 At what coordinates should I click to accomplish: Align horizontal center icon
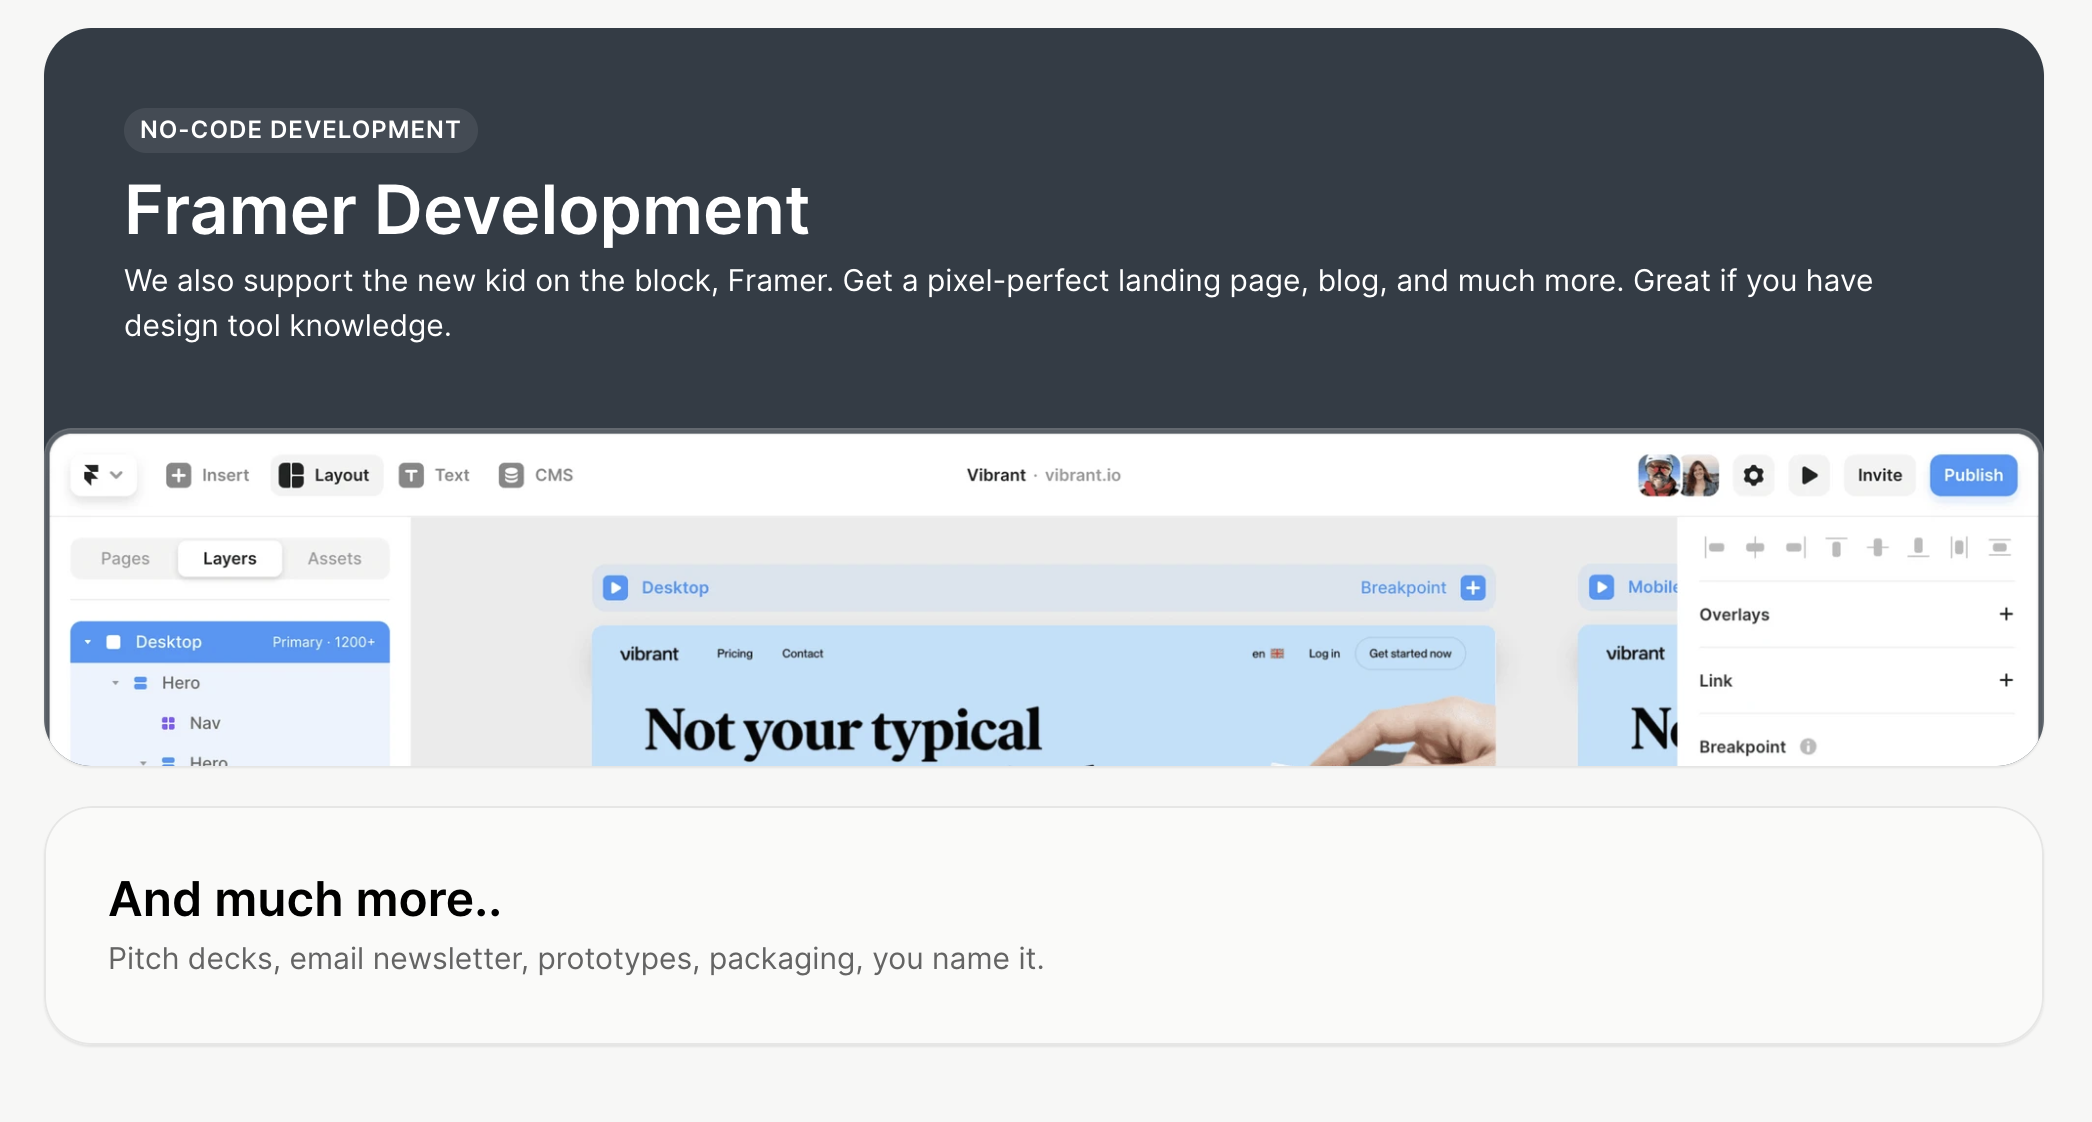[1755, 547]
